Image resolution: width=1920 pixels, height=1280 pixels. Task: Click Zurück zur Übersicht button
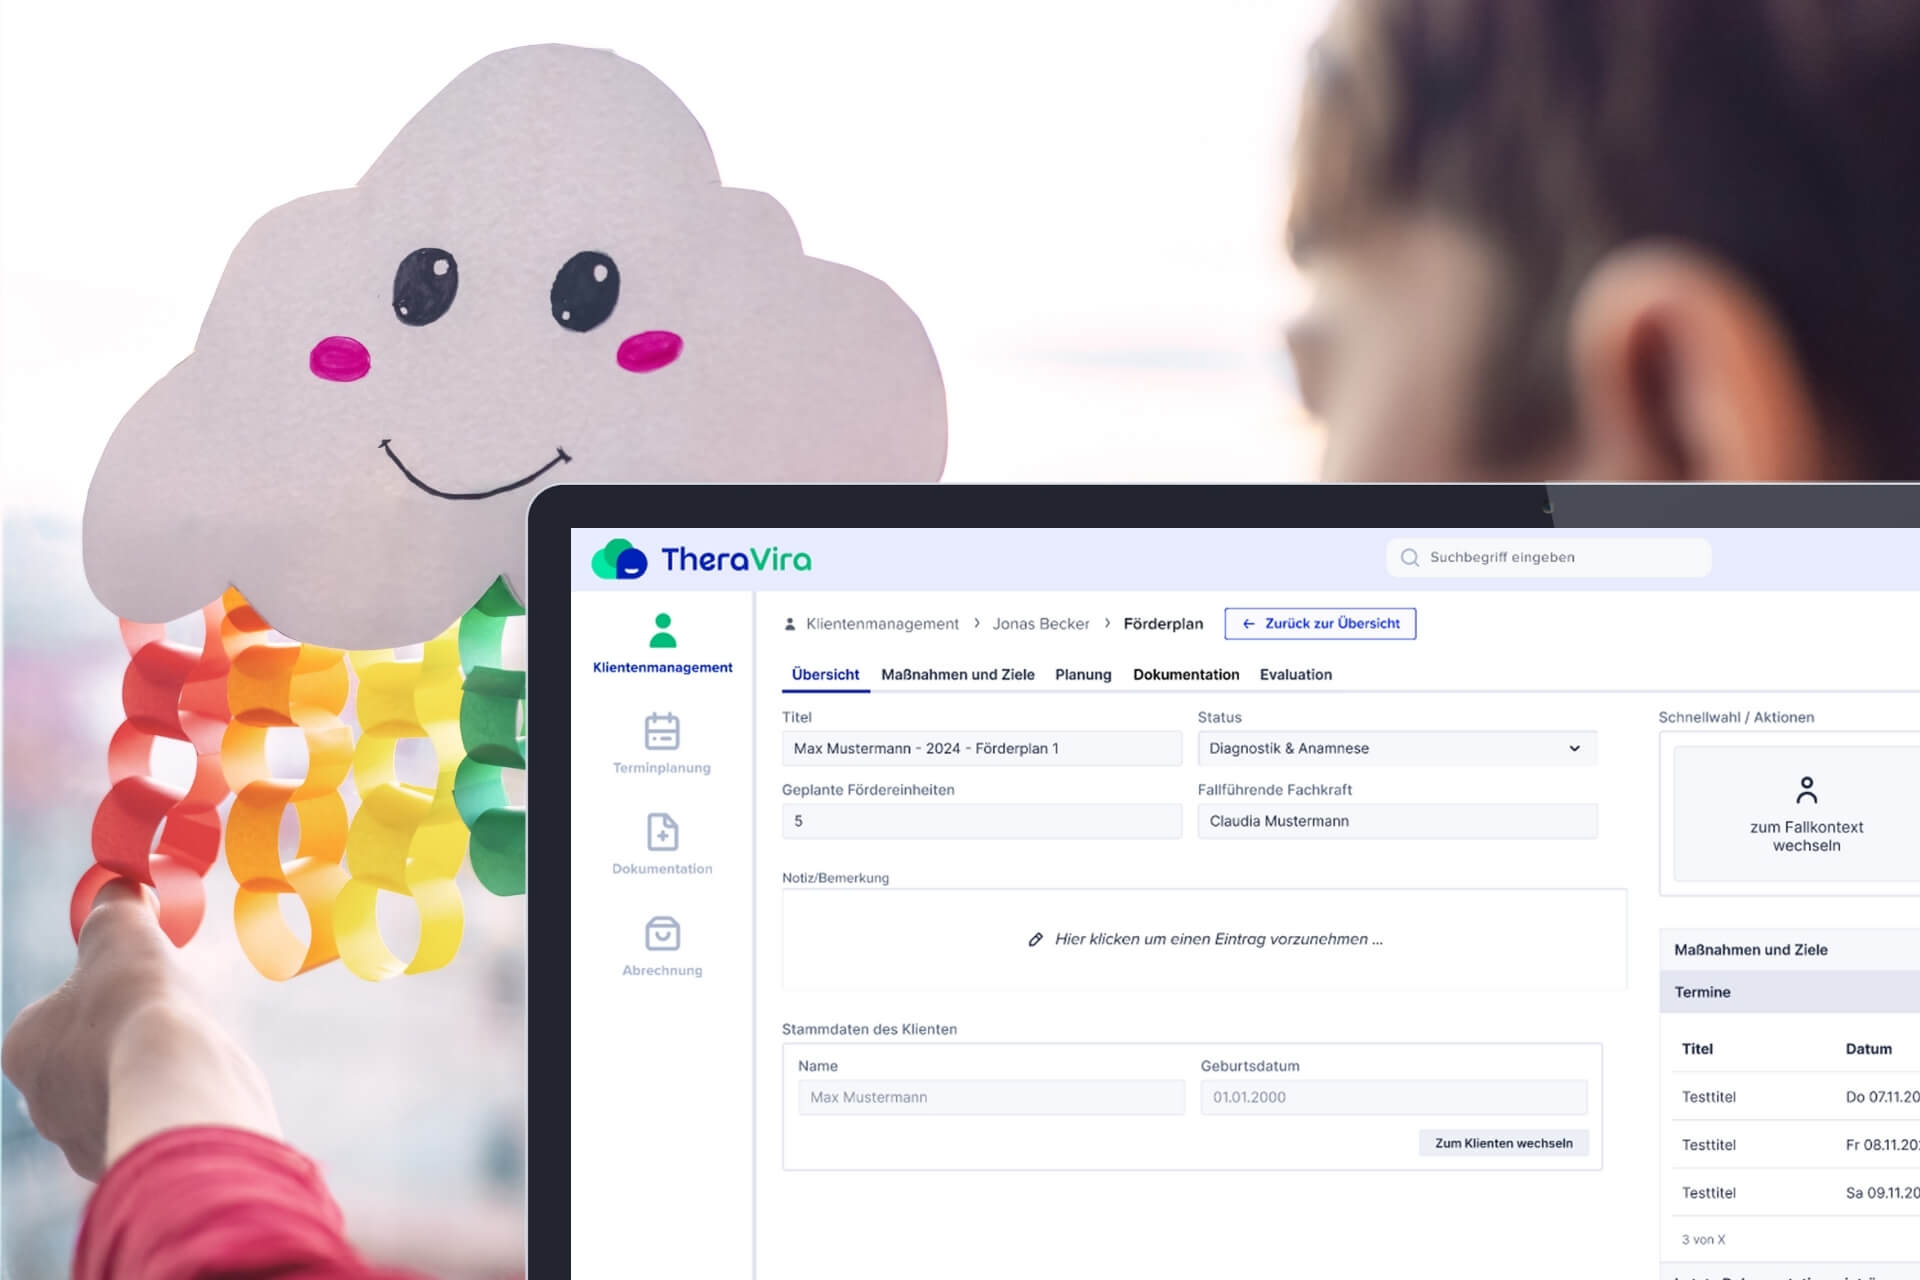(x=1320, y=623)
